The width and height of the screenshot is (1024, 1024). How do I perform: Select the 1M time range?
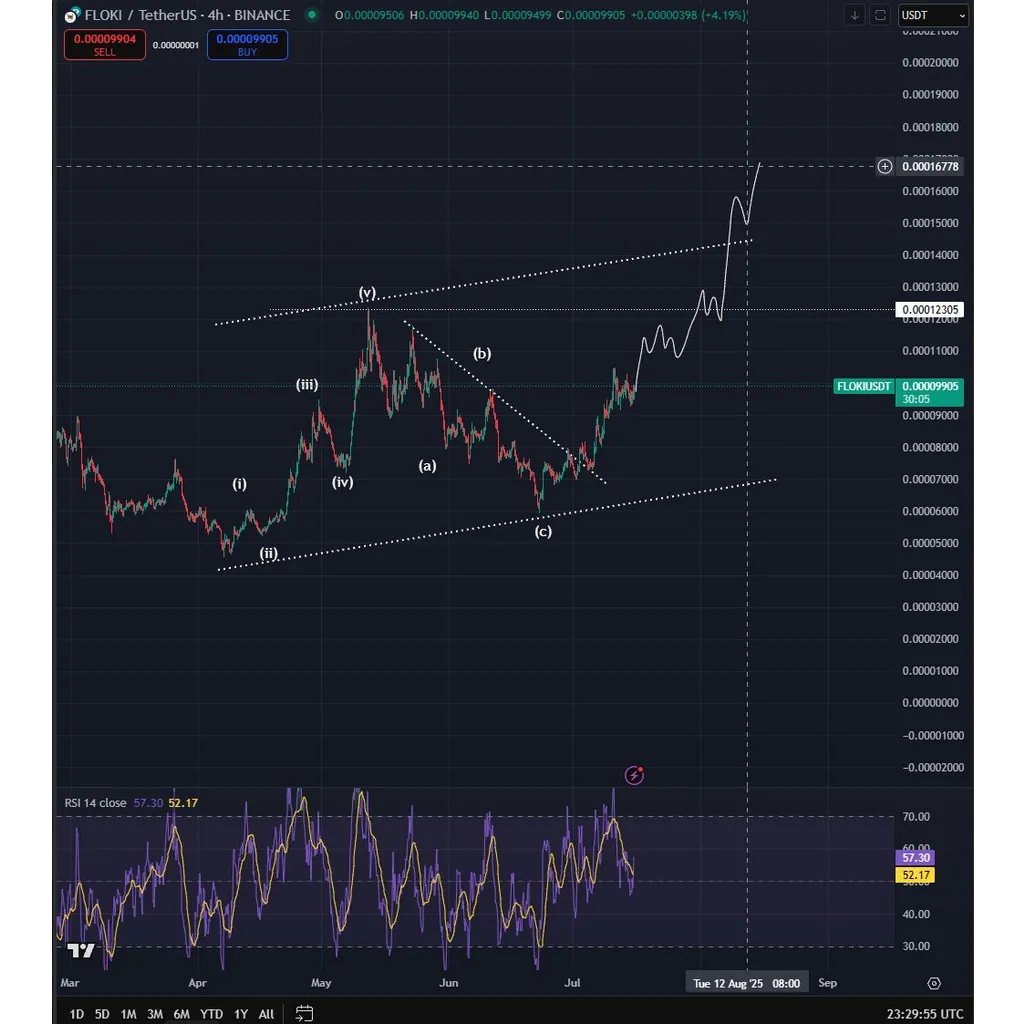[x=129, y=1014]
